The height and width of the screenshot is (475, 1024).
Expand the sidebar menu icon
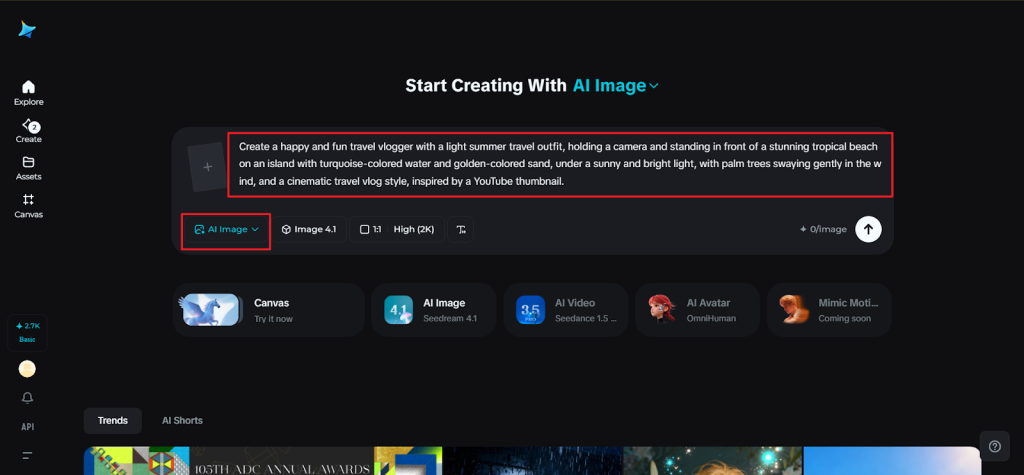[x=28, y=455]
